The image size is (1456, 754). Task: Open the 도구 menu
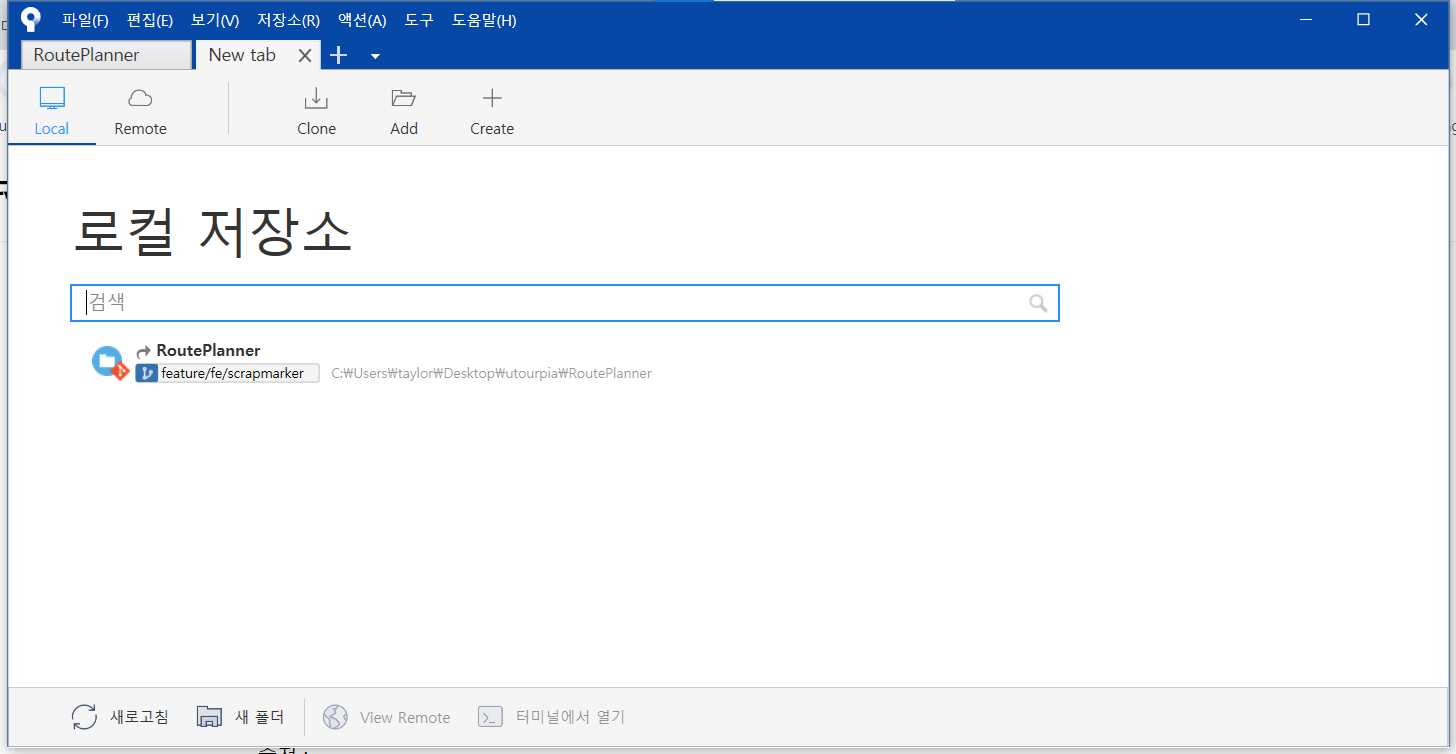pos(419,20)
